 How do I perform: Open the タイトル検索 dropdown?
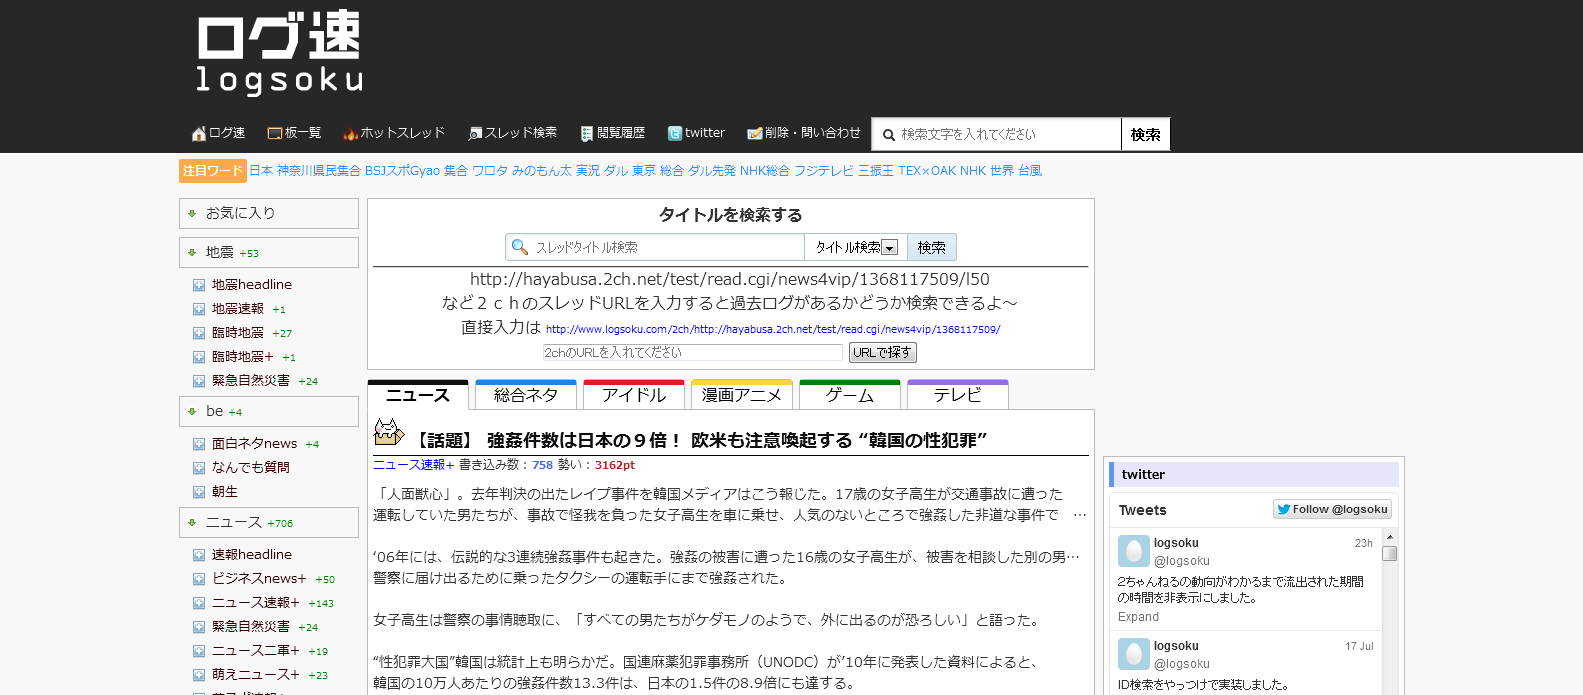click(x=856, y=247)
